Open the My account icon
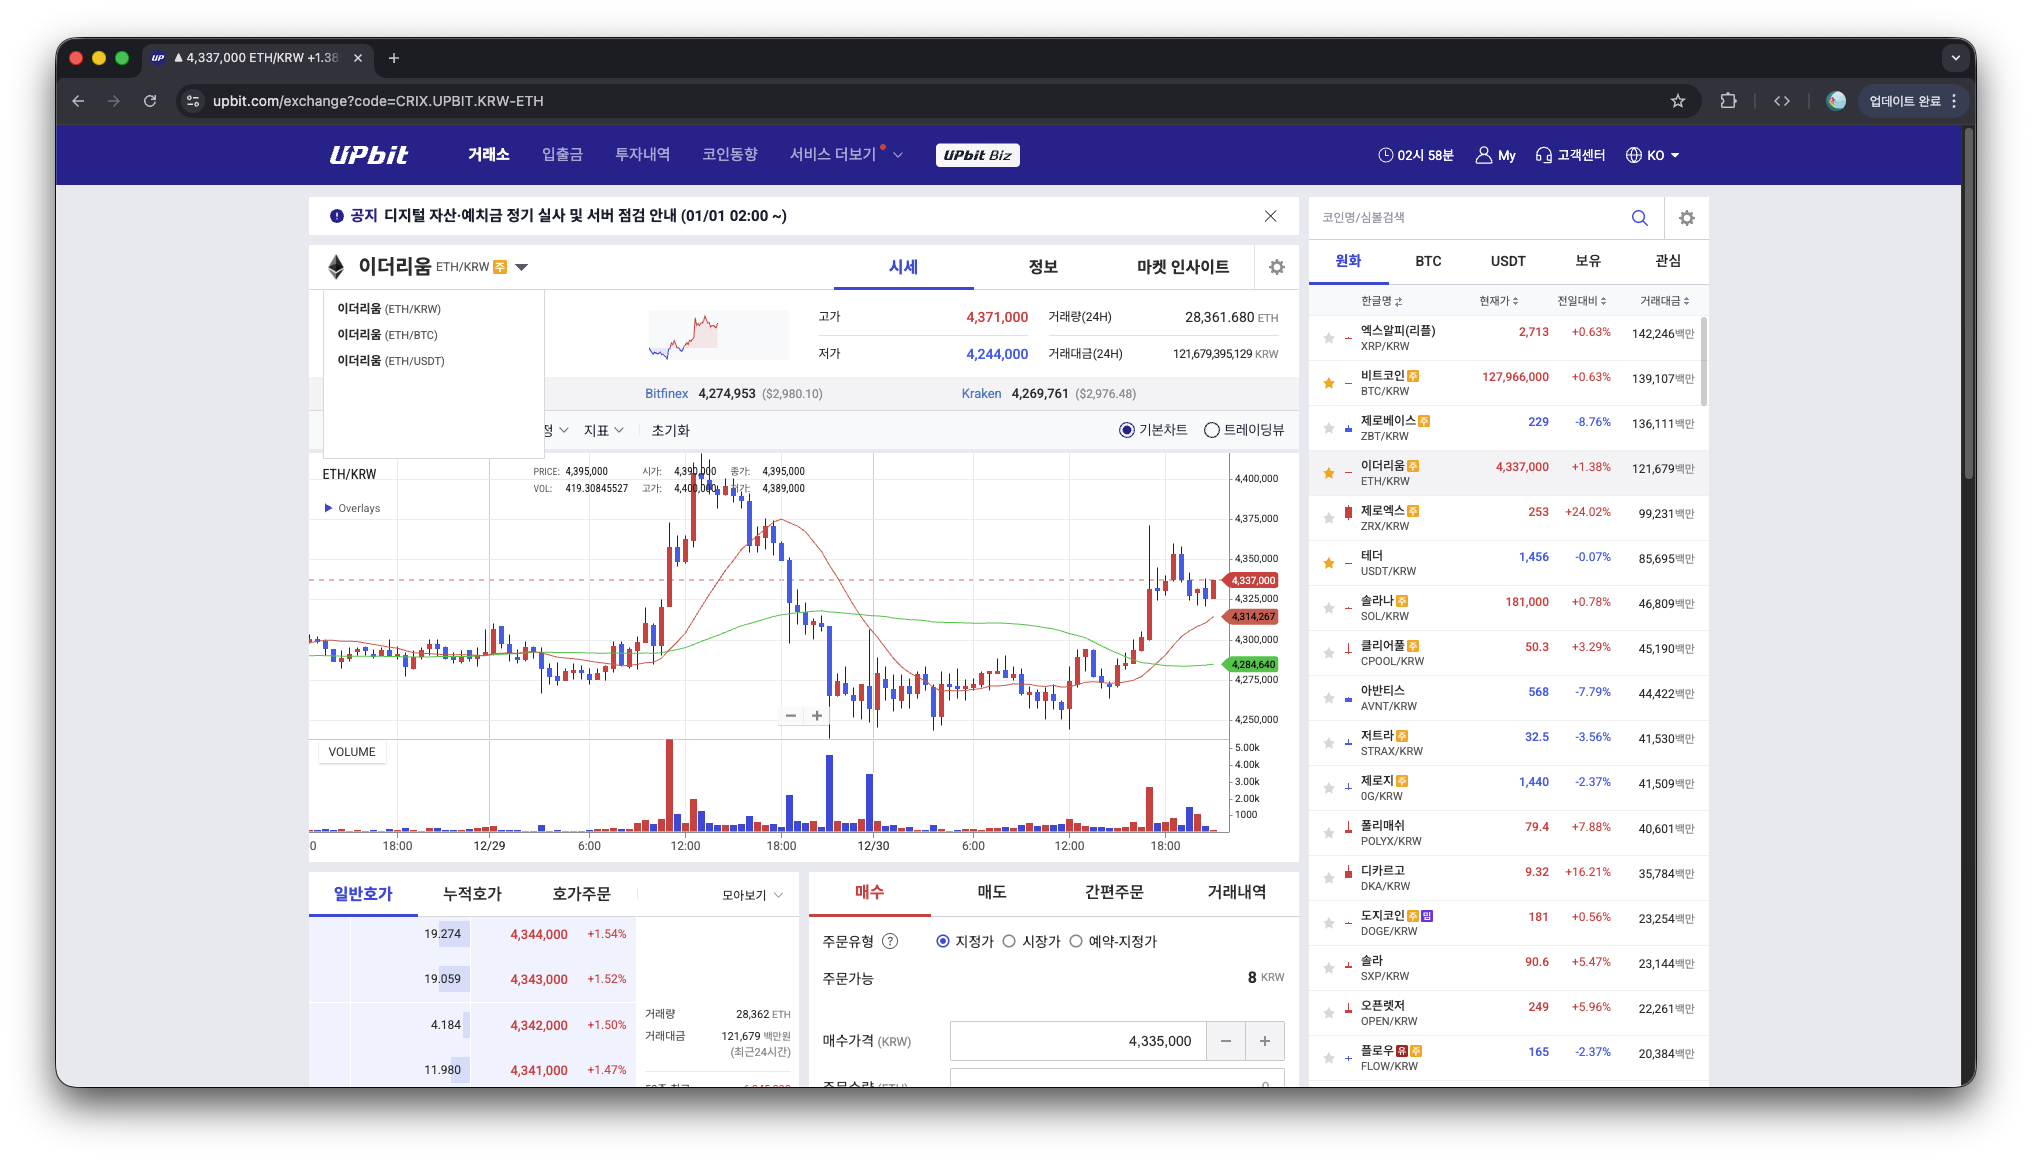Screen dimensions: 2032x1161 1484,155
